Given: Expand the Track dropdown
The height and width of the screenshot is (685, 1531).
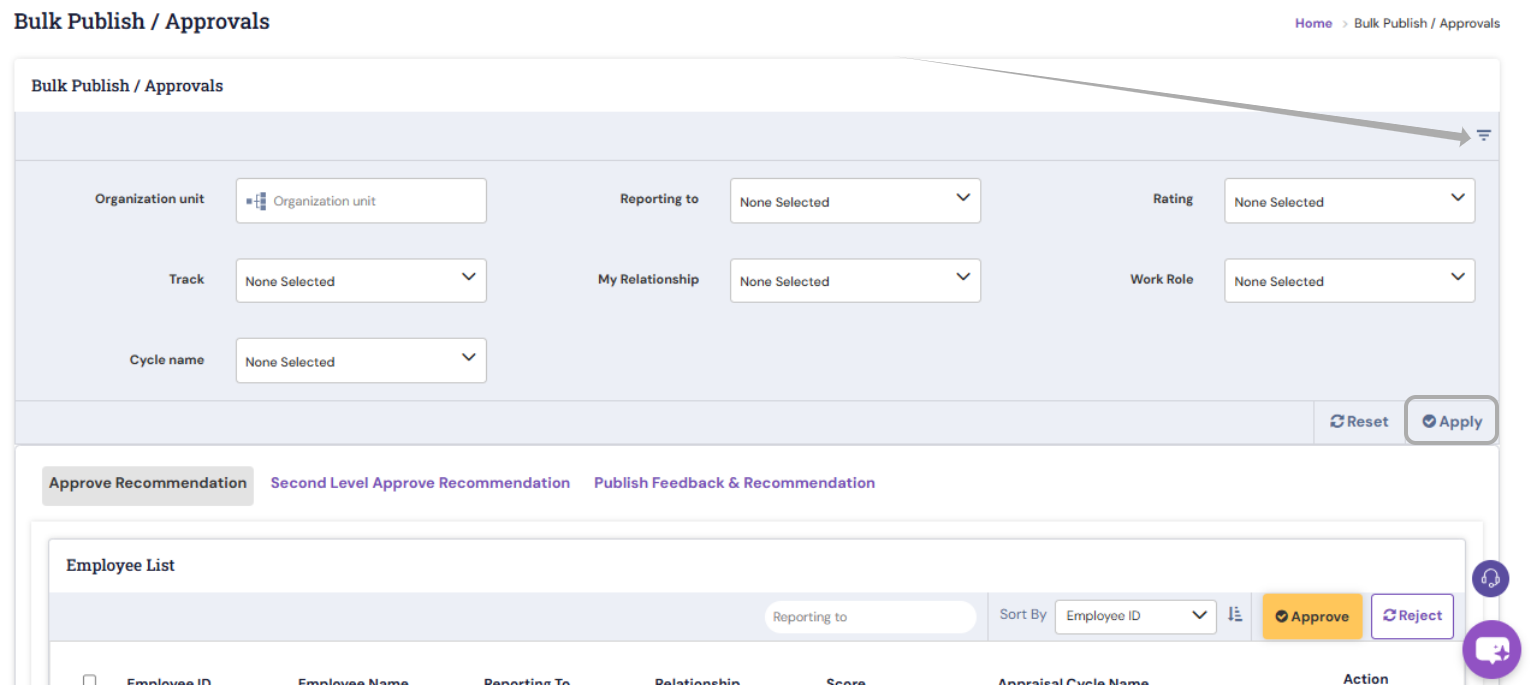Looking at the screenshot, I should coord(361,281).
